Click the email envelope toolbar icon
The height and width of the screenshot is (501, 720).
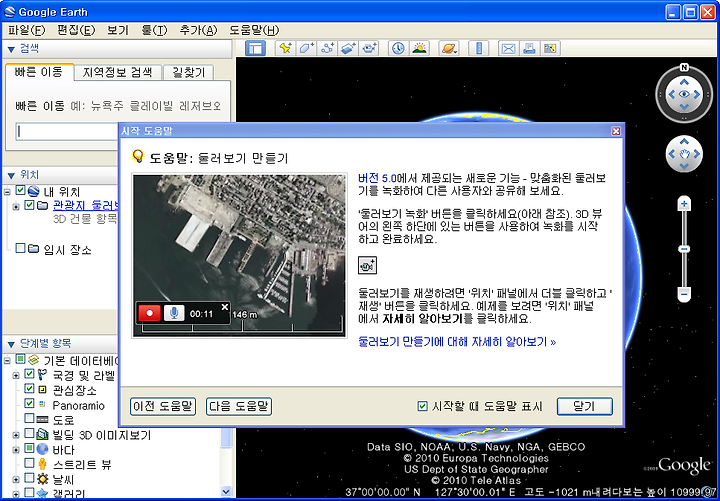tap(508, 48)
